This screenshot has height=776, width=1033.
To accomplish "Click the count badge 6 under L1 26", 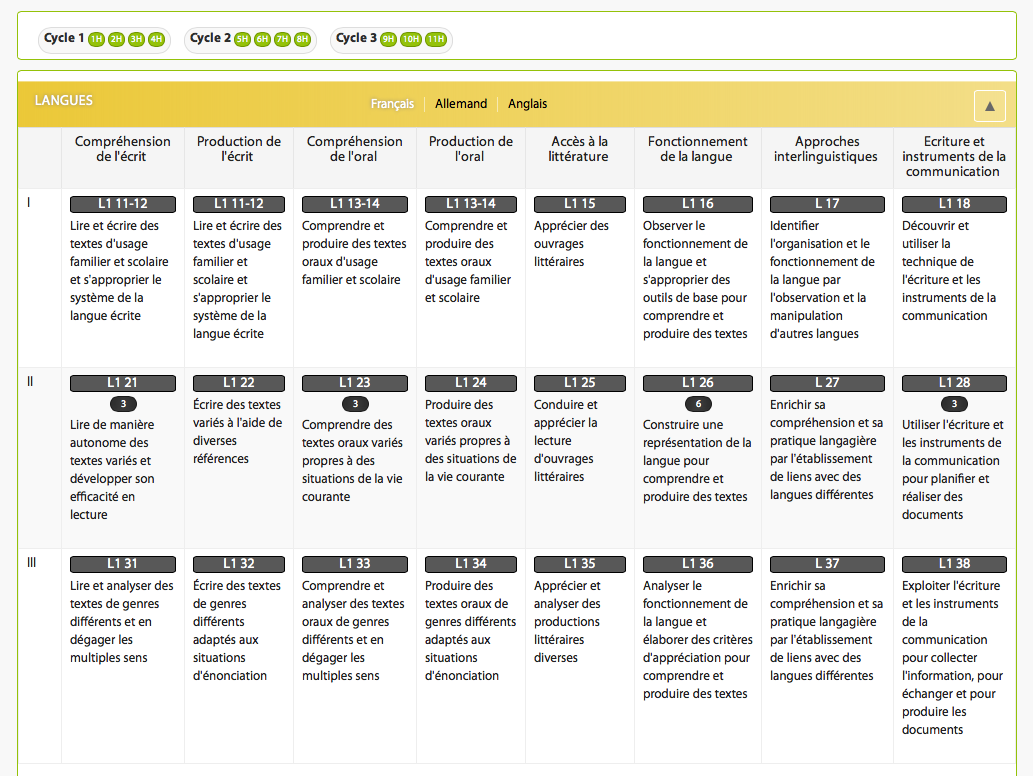I will (x=698, y=404).
